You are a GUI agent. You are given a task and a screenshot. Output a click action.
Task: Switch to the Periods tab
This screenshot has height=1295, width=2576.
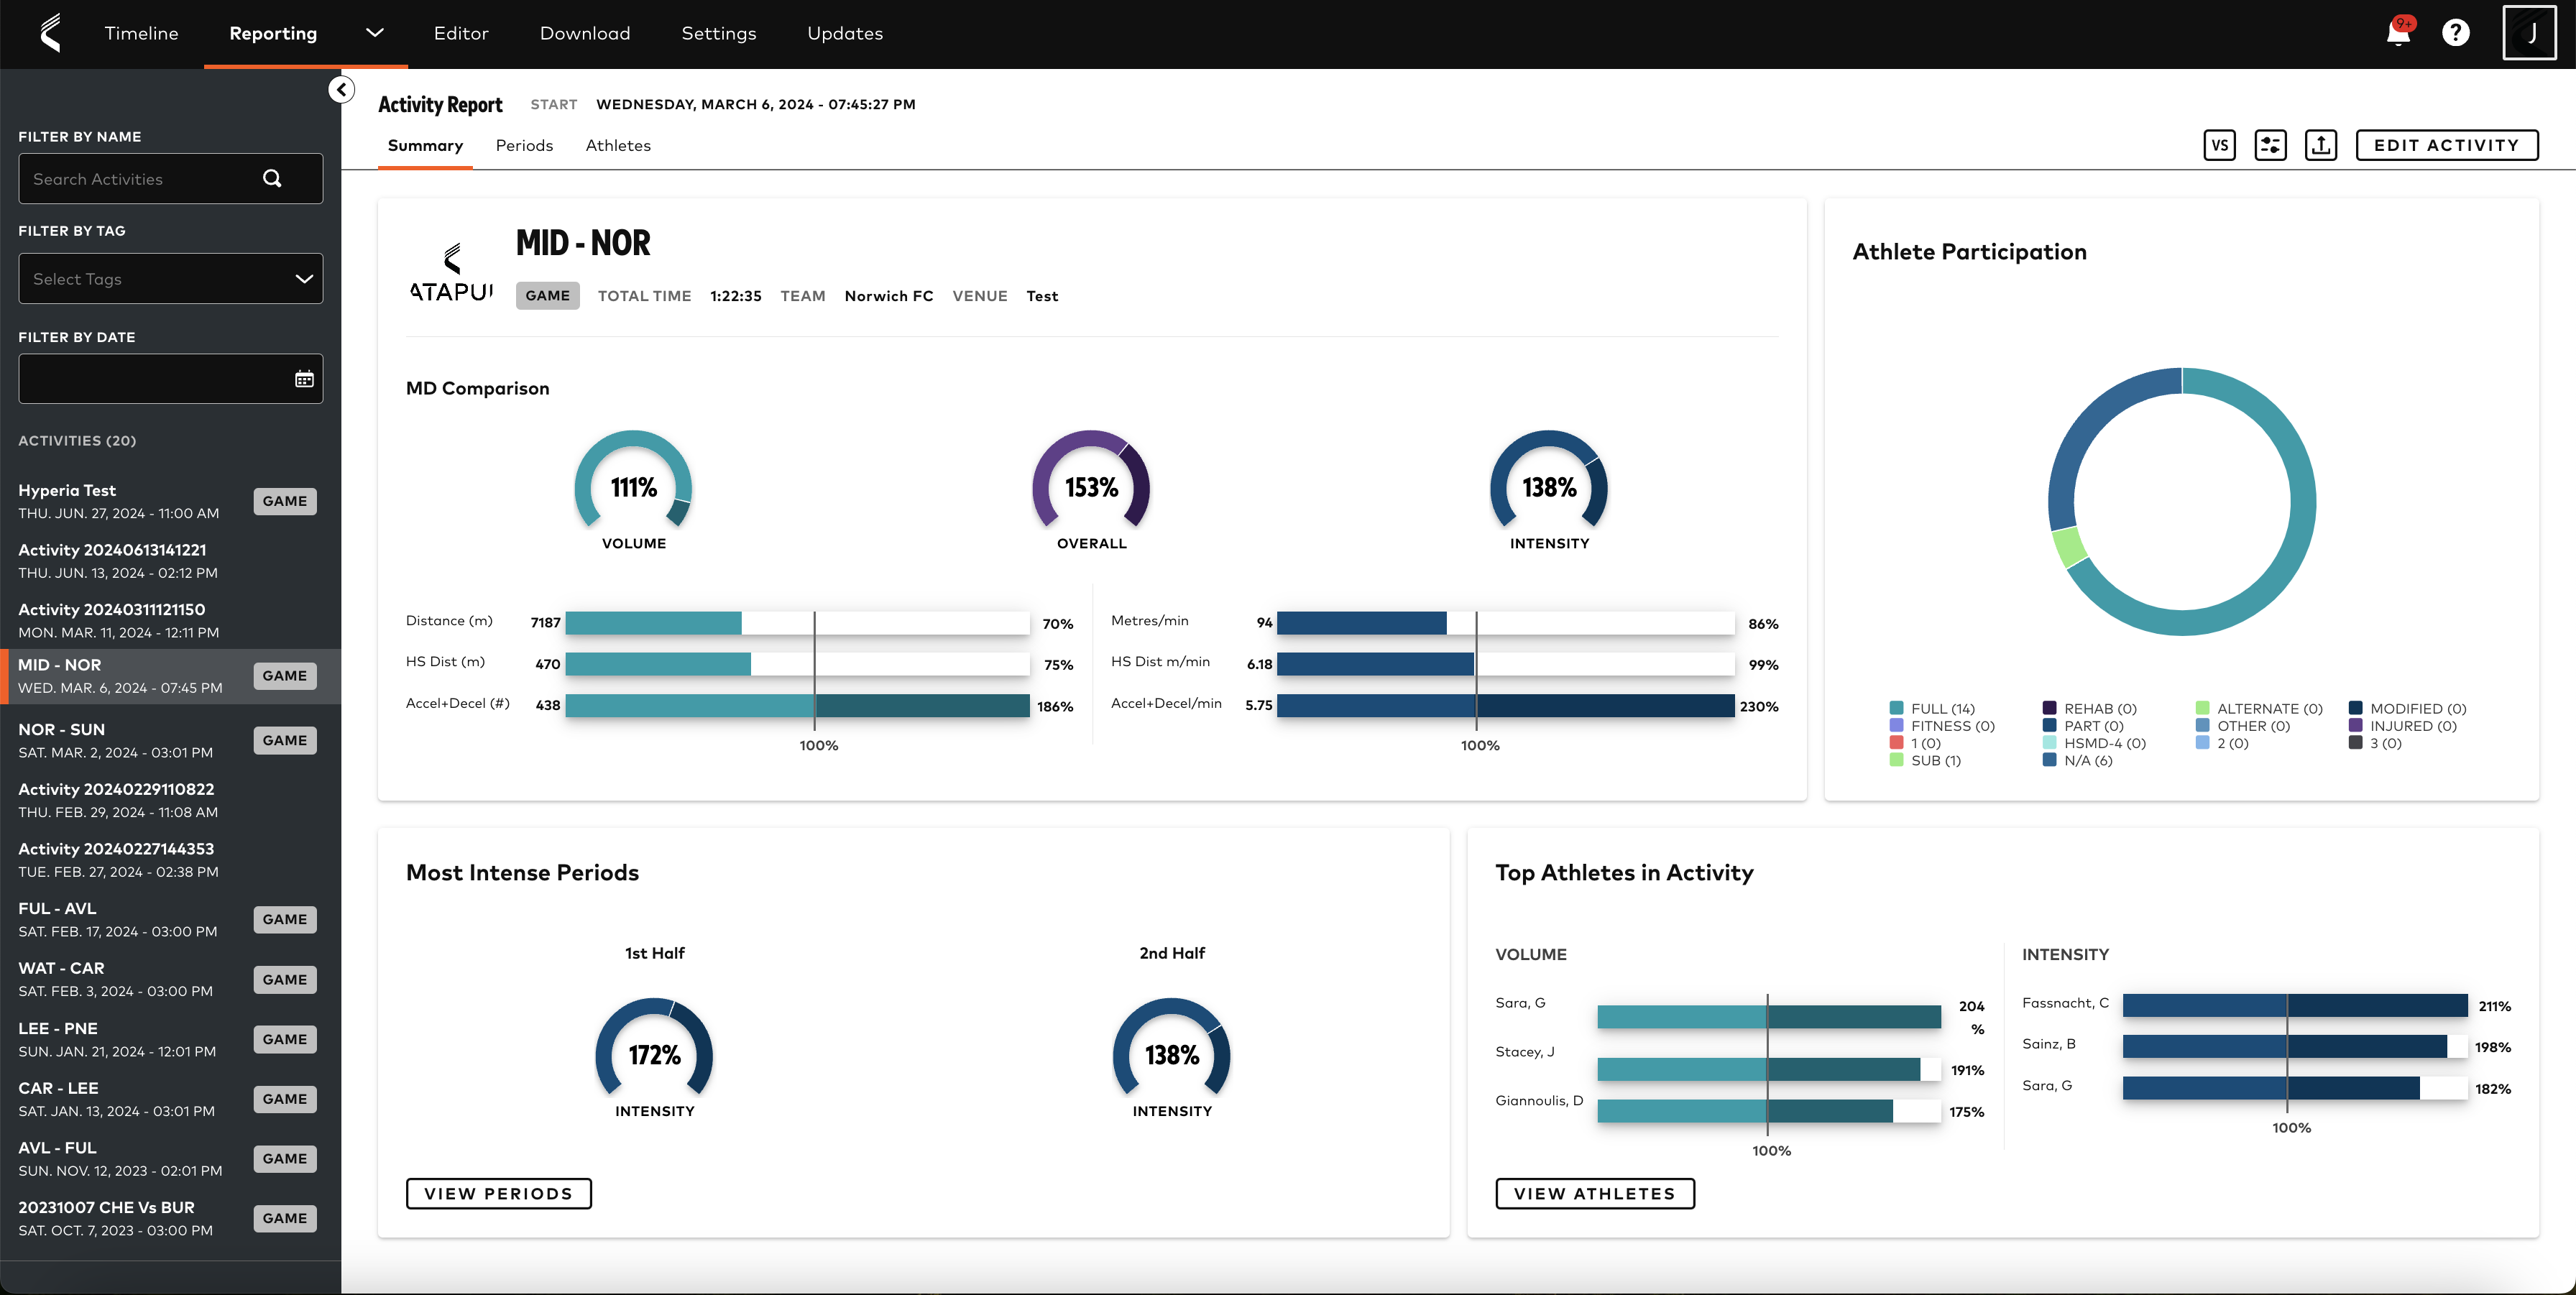pyautogui.click(x=524, y=146)
